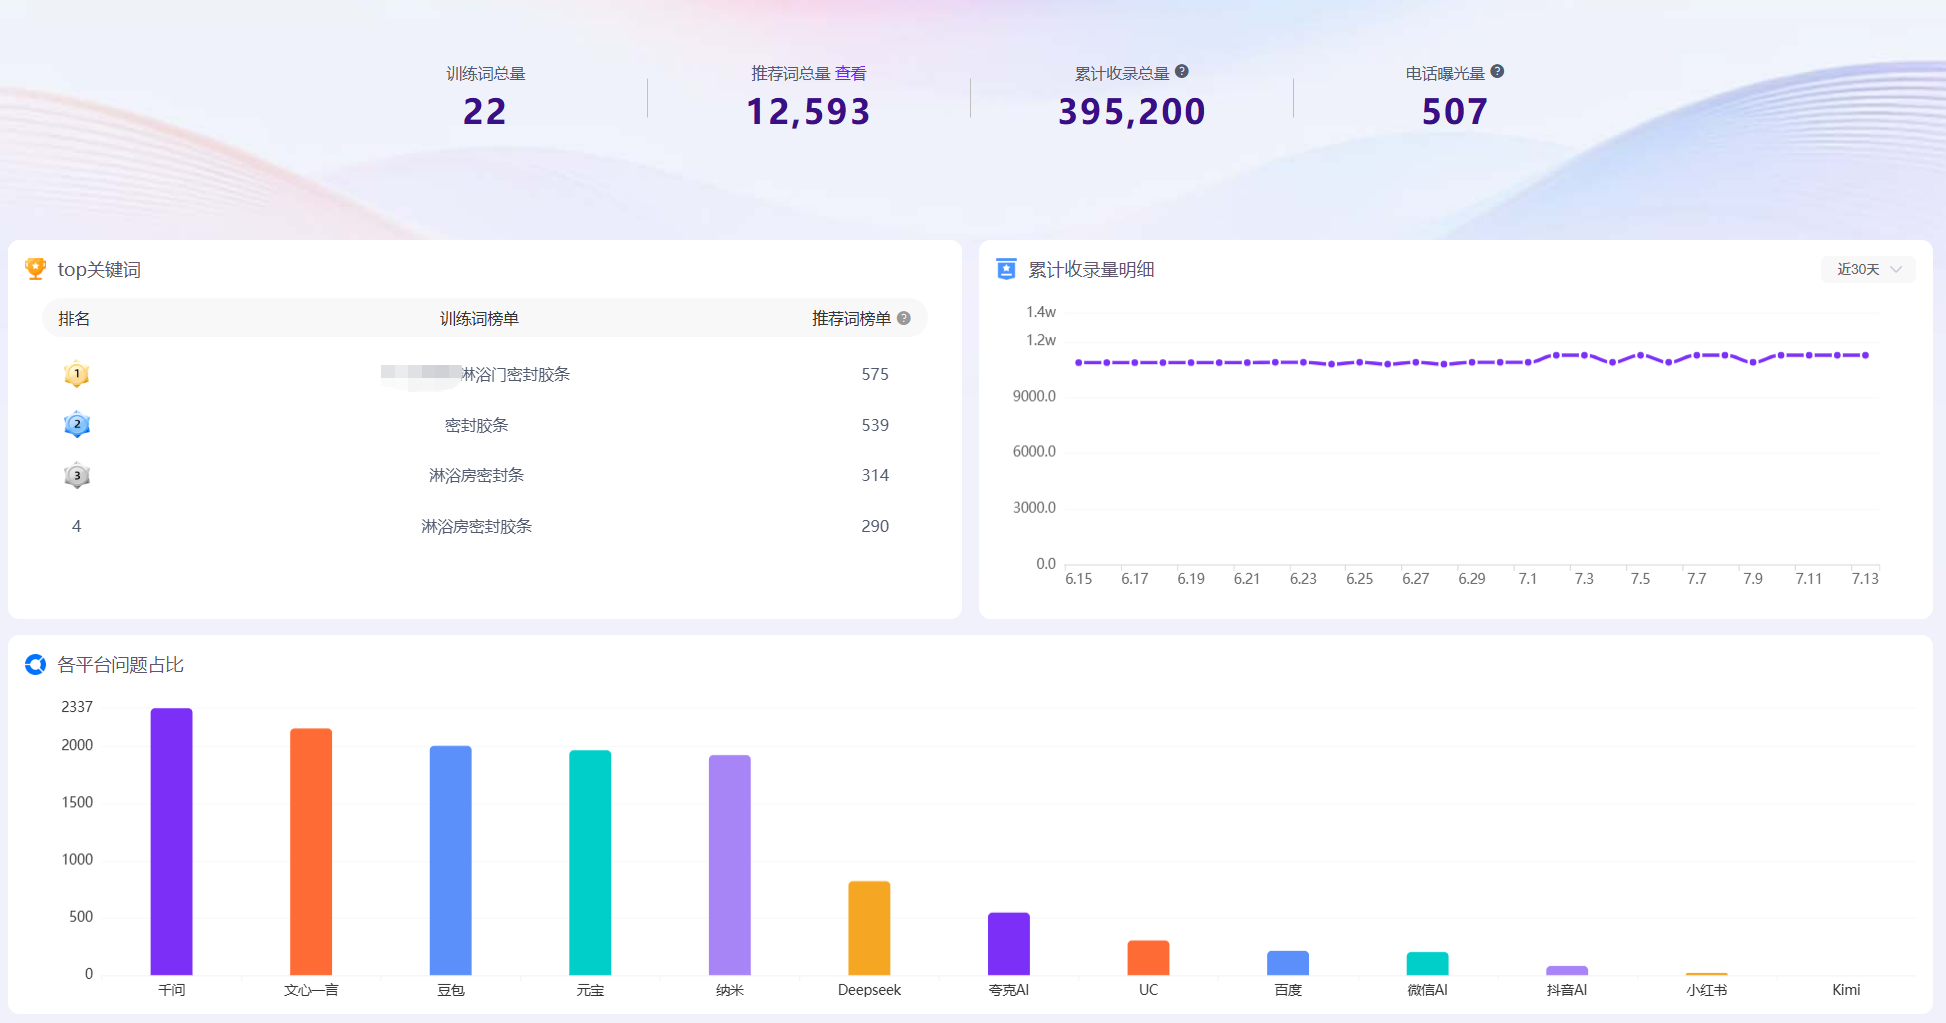Click the purple 千问 bar

[x=171, y=841]
